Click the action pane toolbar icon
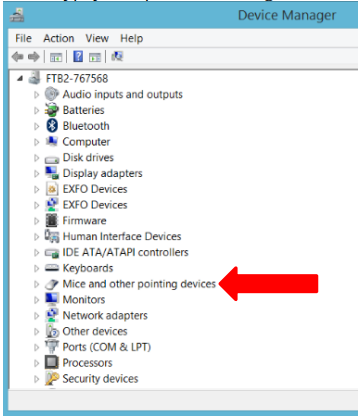 [95, 57]
